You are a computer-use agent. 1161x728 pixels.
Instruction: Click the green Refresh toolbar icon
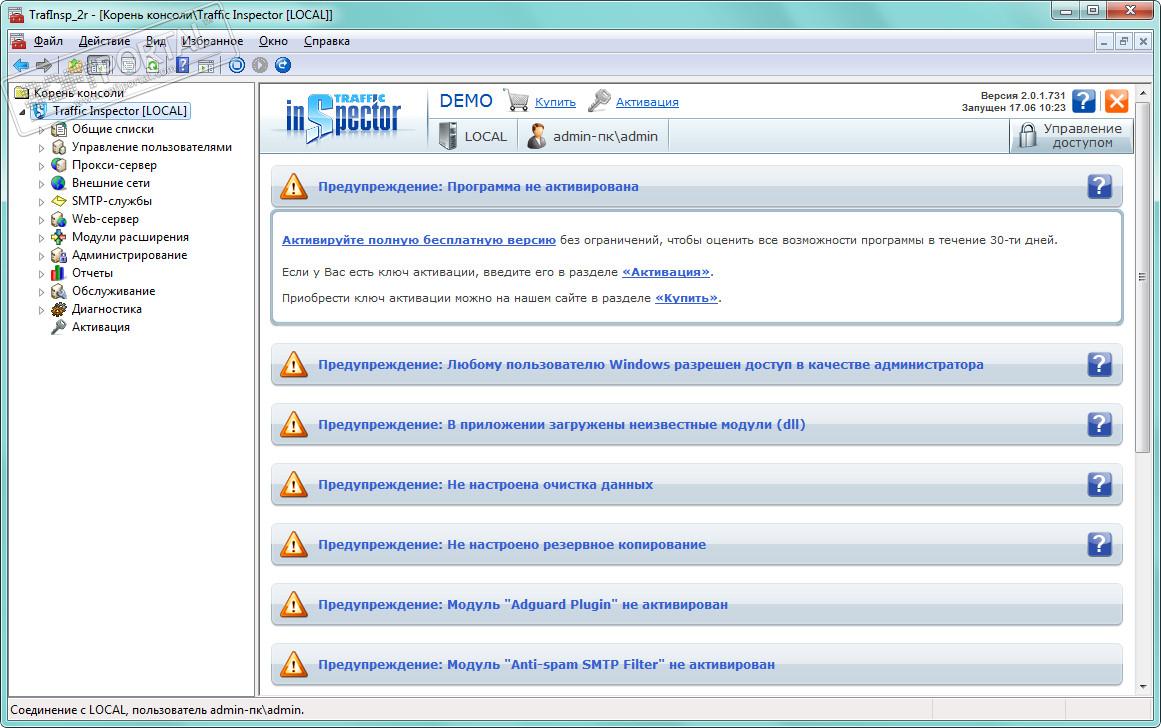[153, 65]
